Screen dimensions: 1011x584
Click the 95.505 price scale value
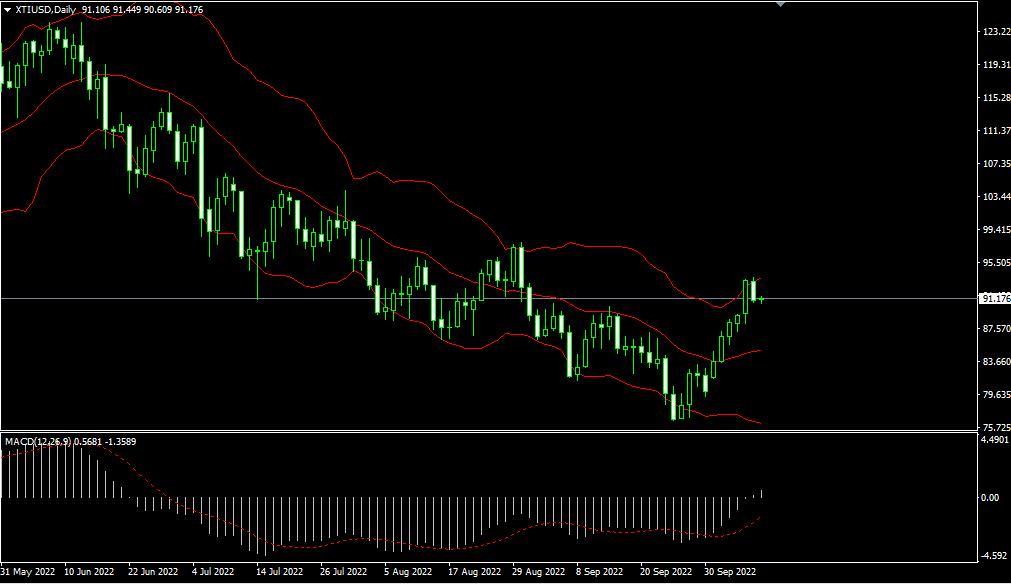(x=996, y=263)
